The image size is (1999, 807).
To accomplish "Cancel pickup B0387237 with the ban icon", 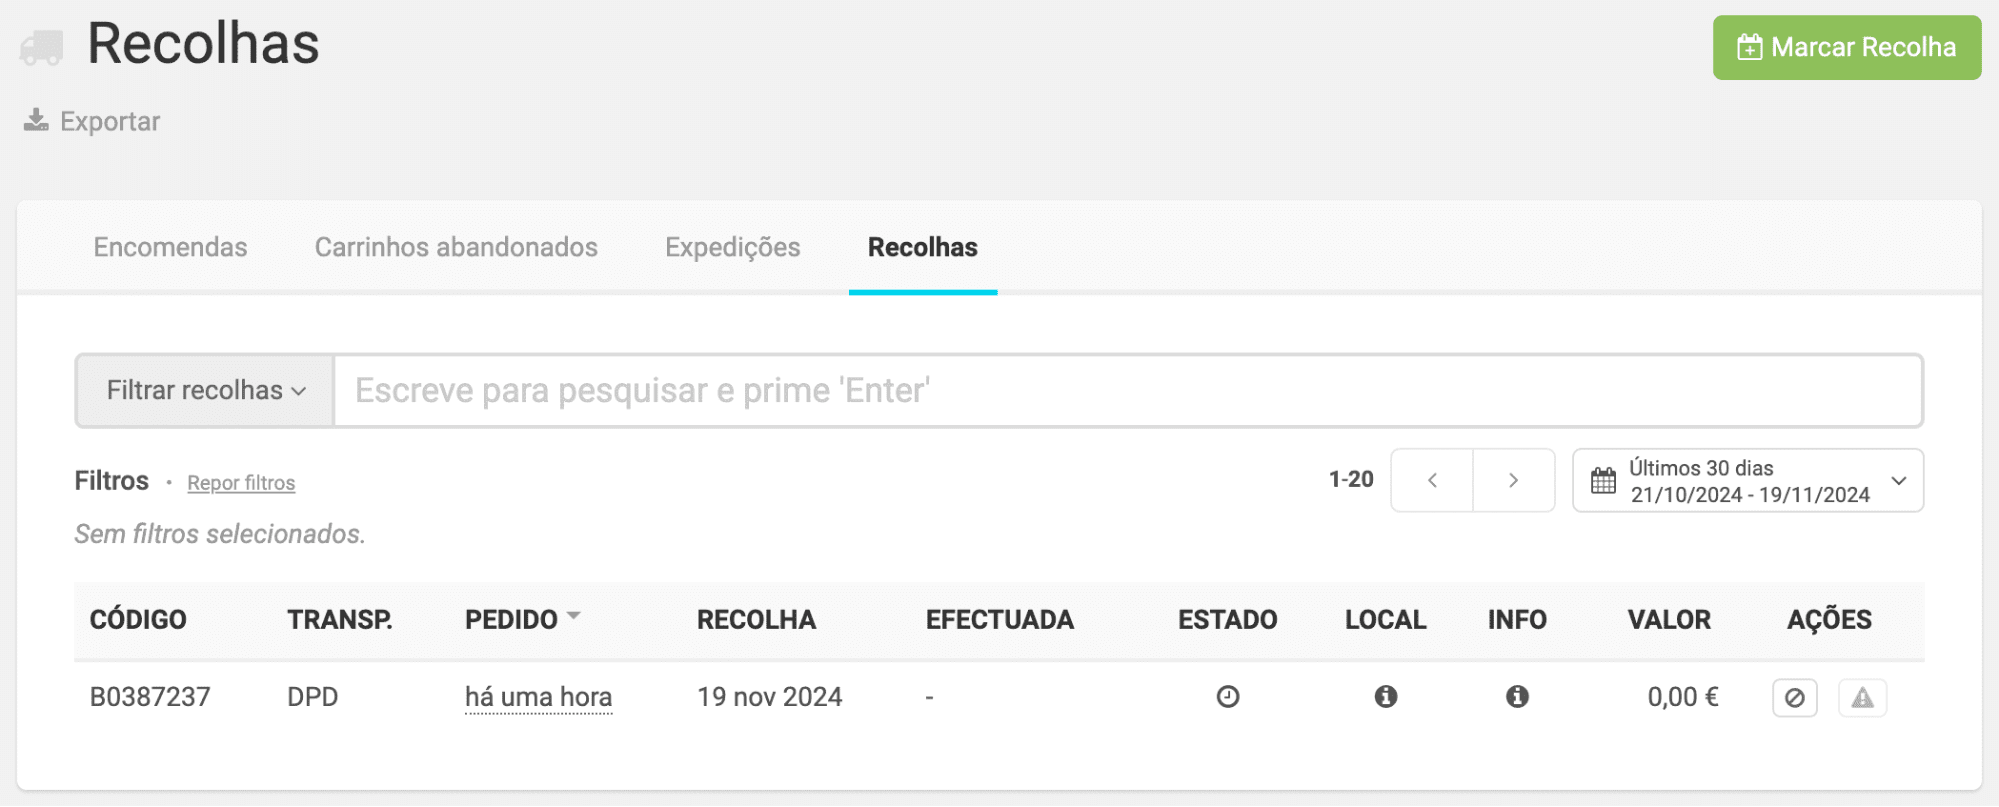I will point(1794,698).
